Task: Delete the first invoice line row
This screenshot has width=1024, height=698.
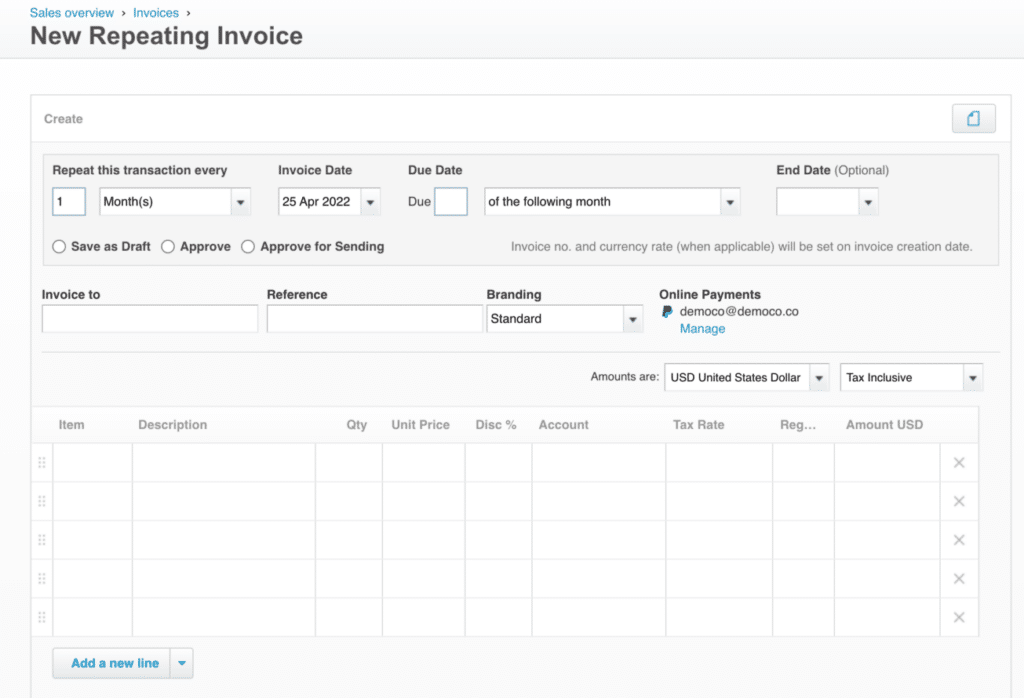Action: [959, 463]
